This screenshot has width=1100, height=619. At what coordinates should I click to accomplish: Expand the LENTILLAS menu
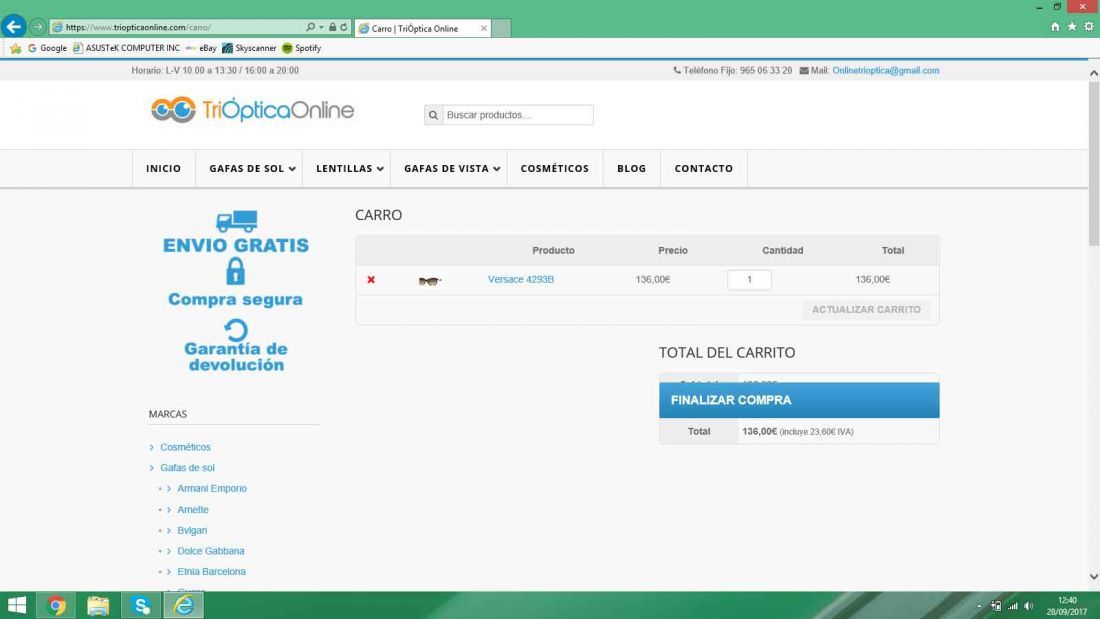(349, 168)
